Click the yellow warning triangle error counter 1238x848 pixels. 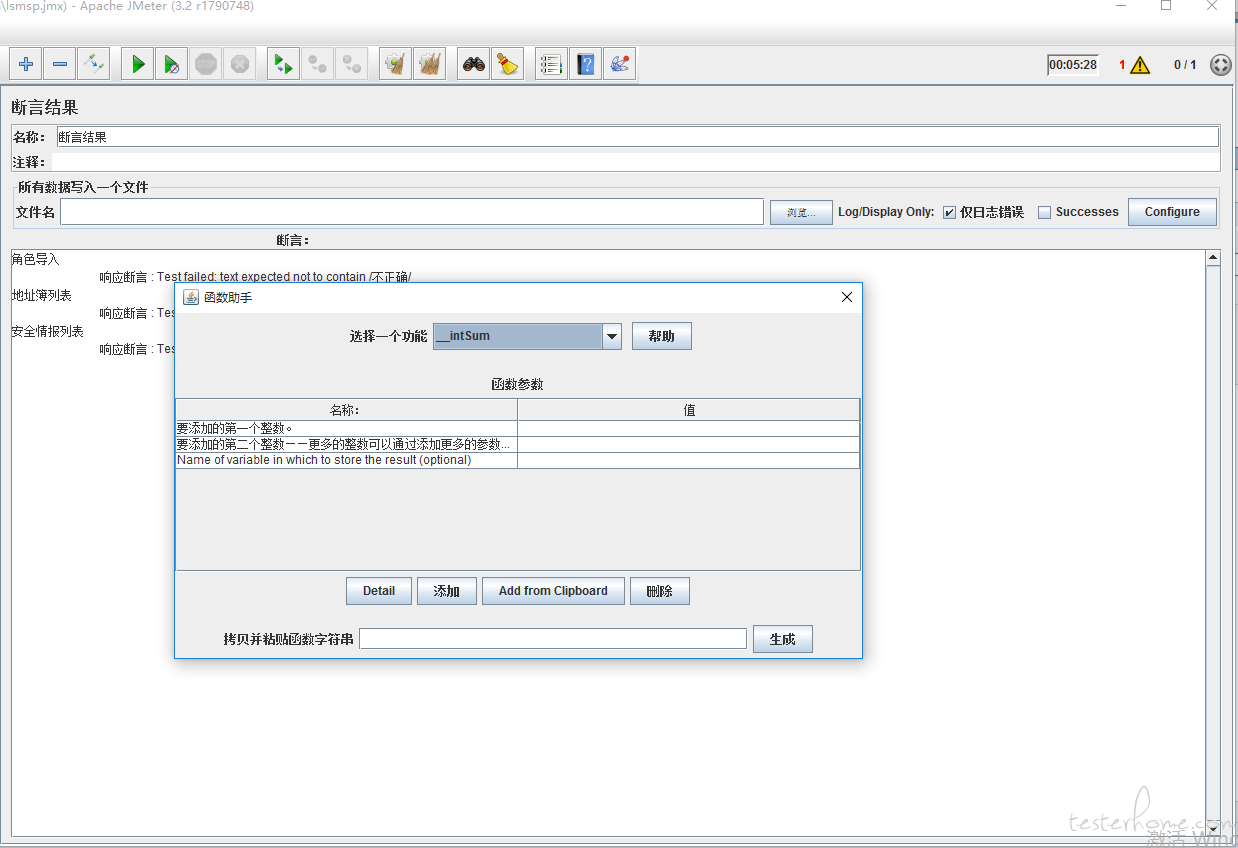pyautogui.click(x=1140, y=65)
